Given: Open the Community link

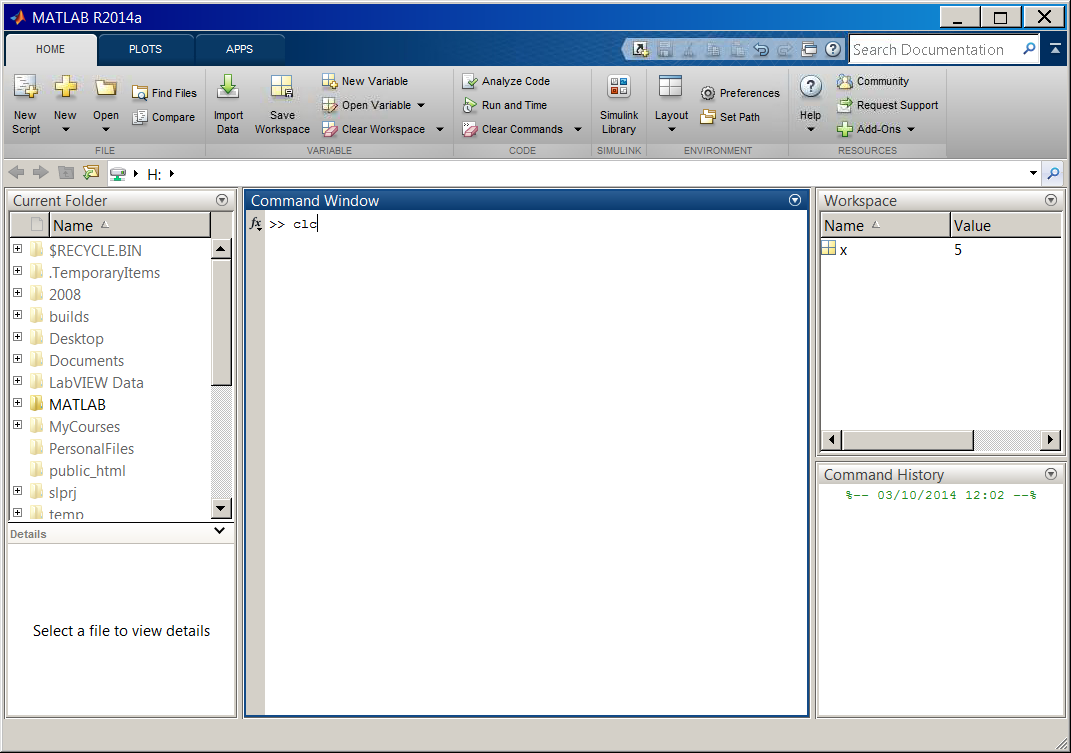Looking at the screenshot, I should click(x=874, y=81).
